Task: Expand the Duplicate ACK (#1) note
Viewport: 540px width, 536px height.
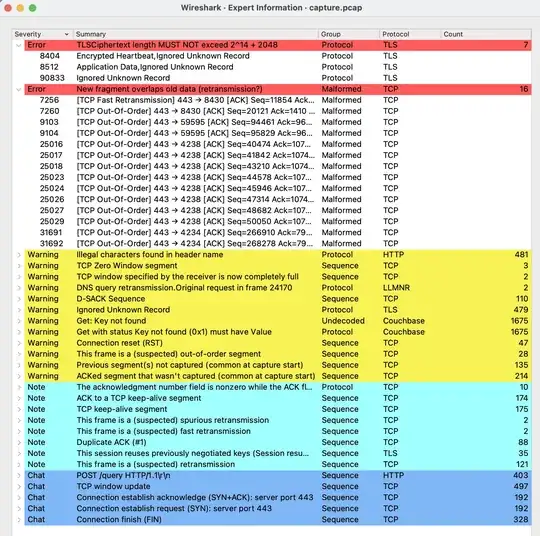Action: [x=19, y=442]
